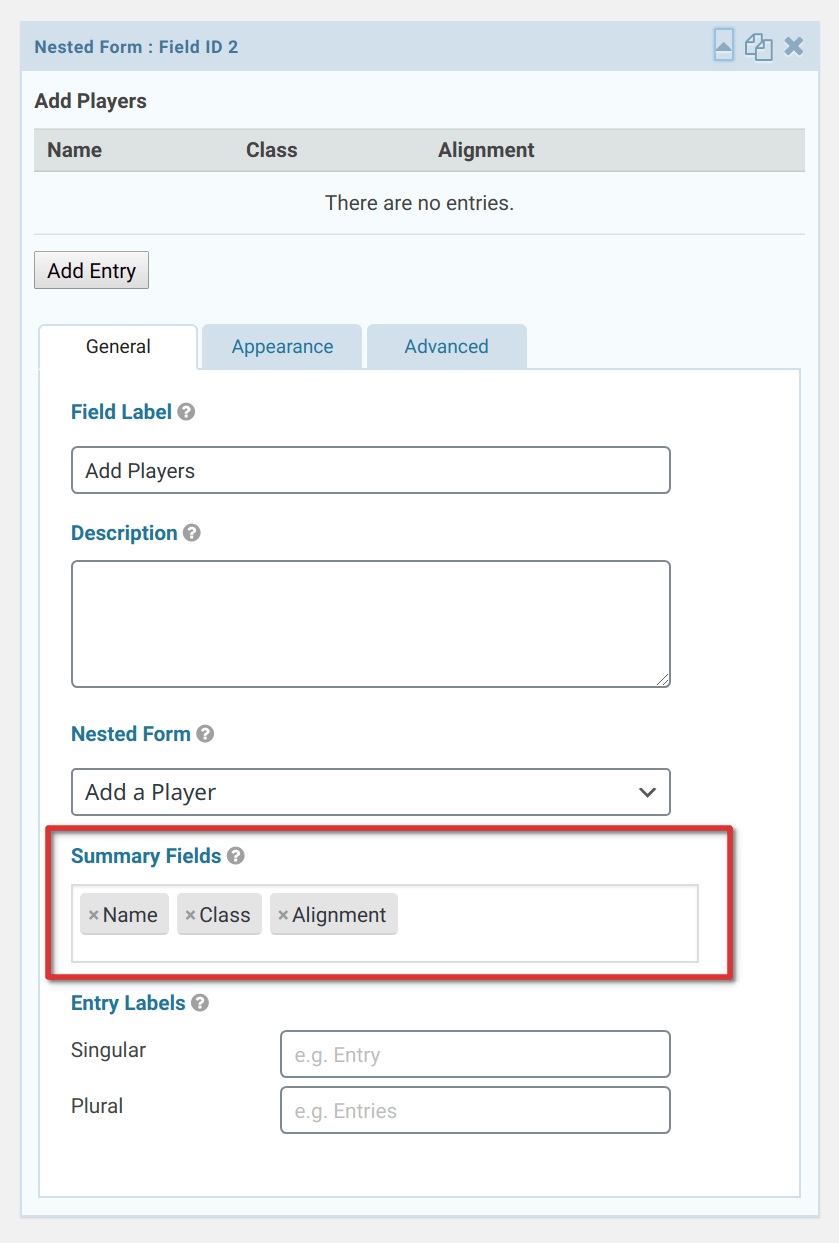839x1243 pixels.
Task: Remove the Name summary field tag
Action: (92, 914)
